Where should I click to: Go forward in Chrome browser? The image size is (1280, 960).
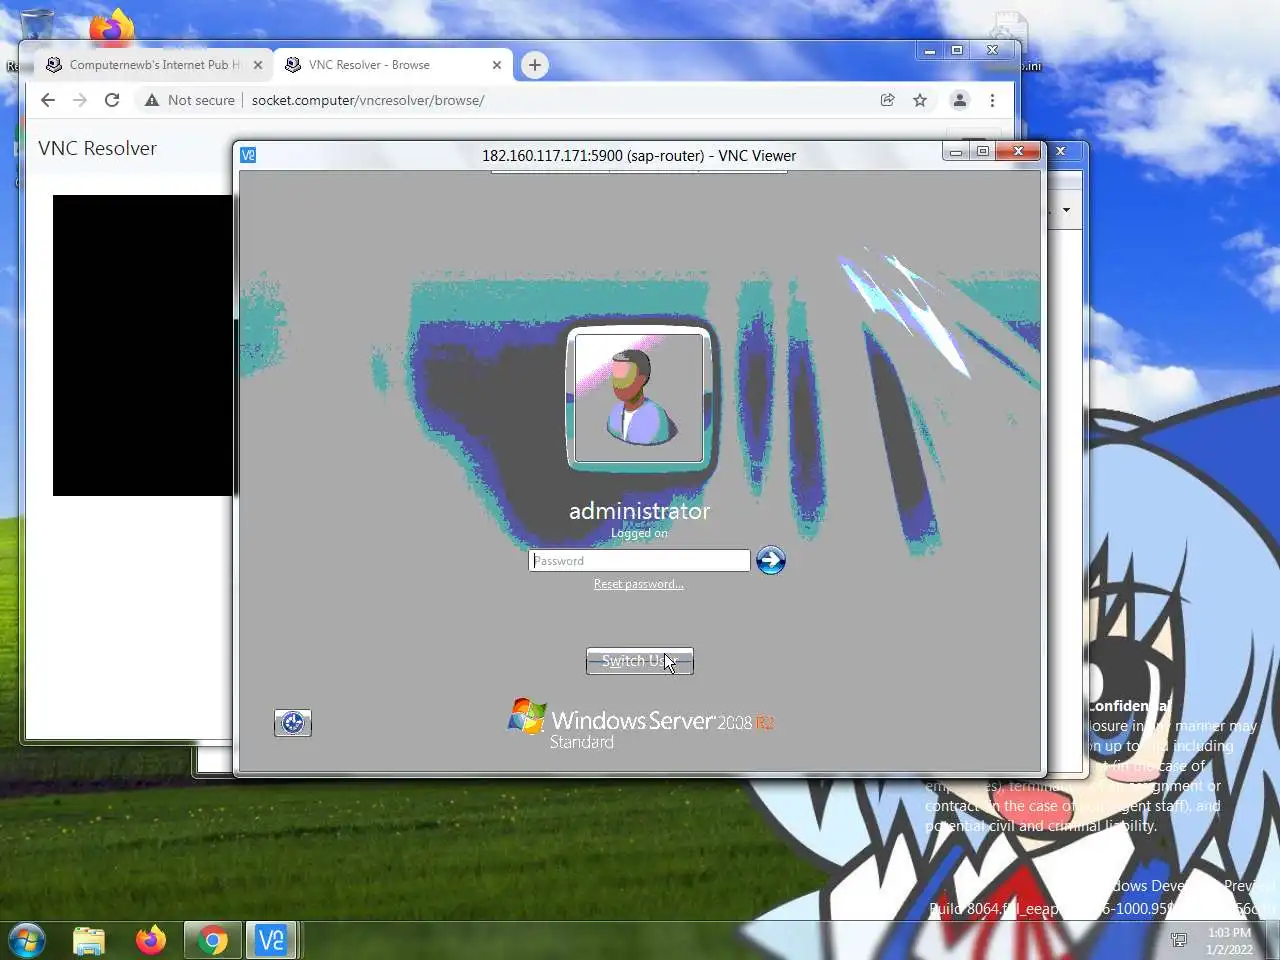80,100
